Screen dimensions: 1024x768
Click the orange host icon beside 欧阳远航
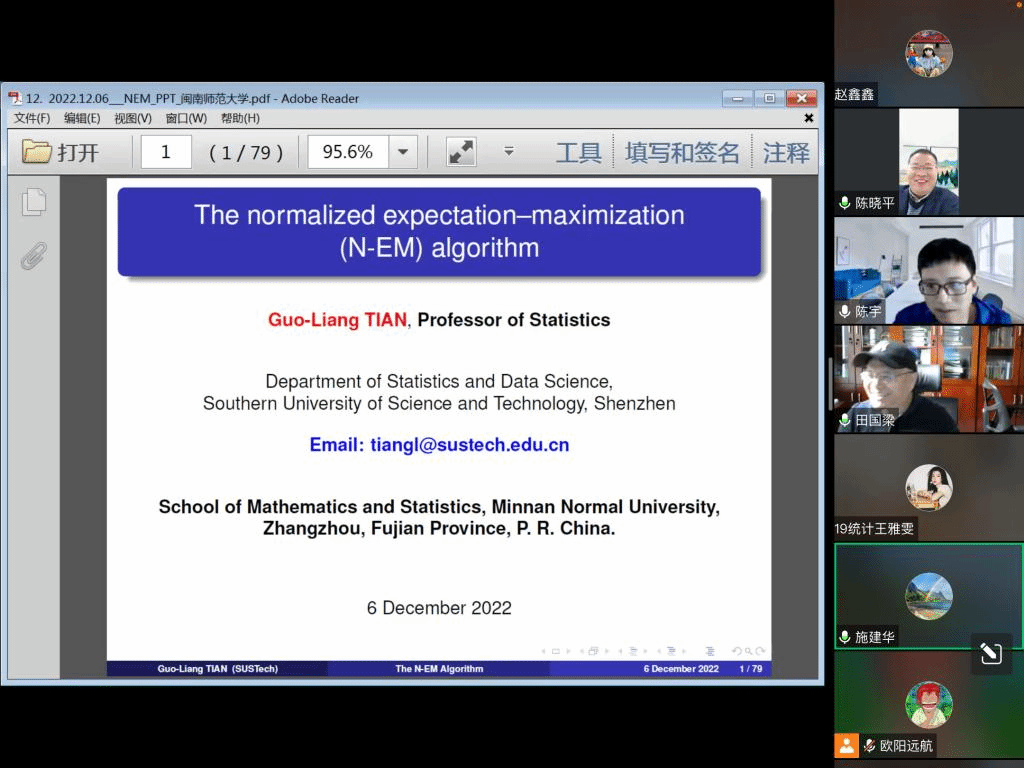pyautogui.click(x=846, y=745)
